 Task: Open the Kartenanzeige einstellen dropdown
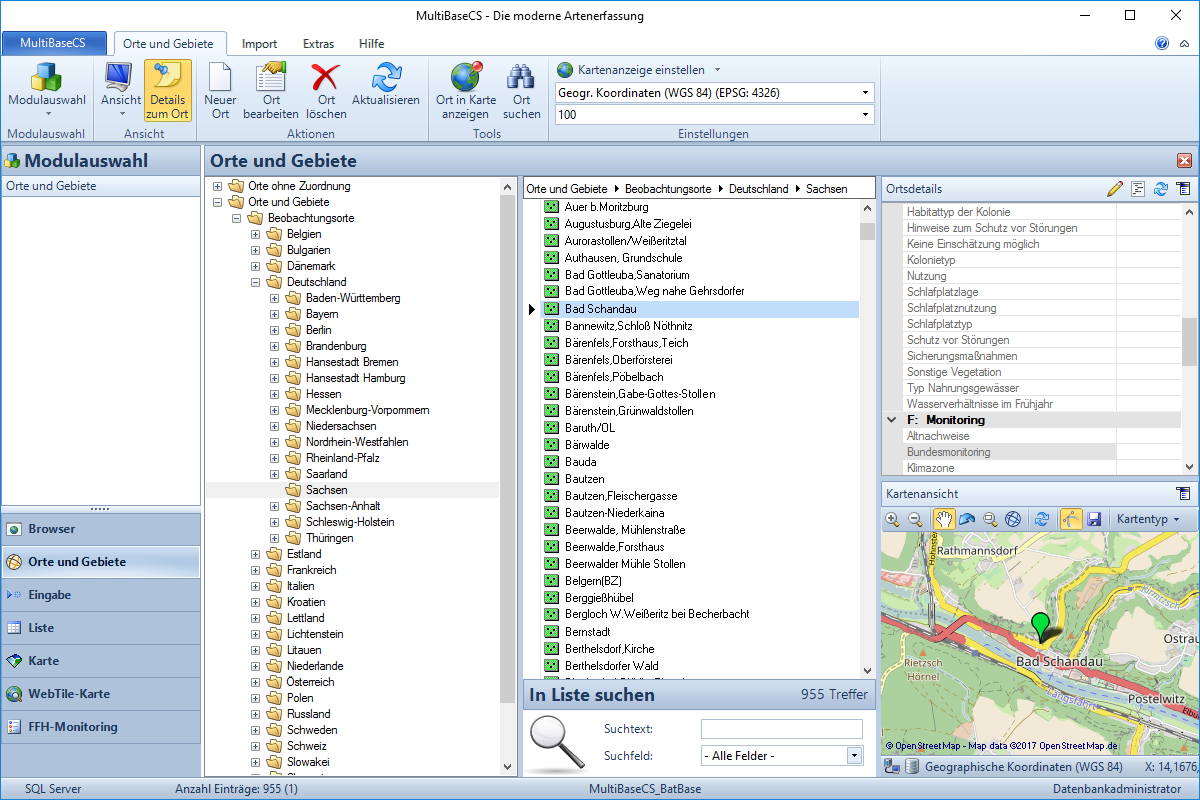pos(639,70)
